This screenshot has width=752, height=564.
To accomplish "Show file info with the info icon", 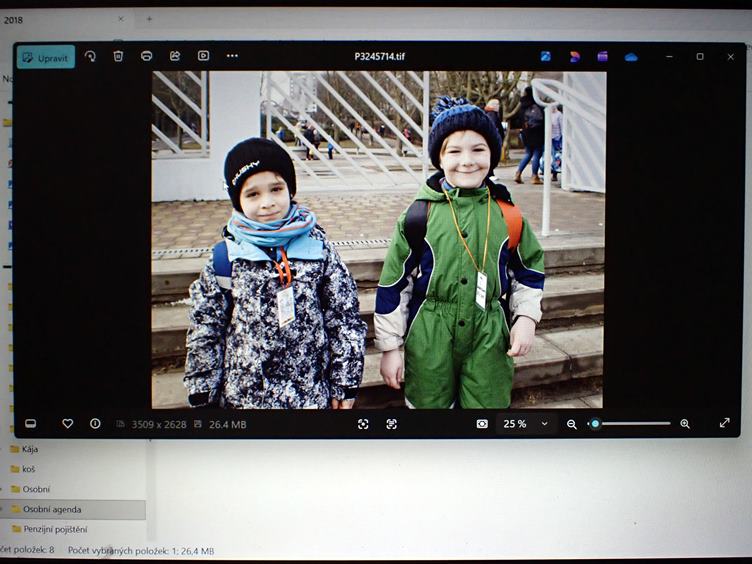I will 95,424.
